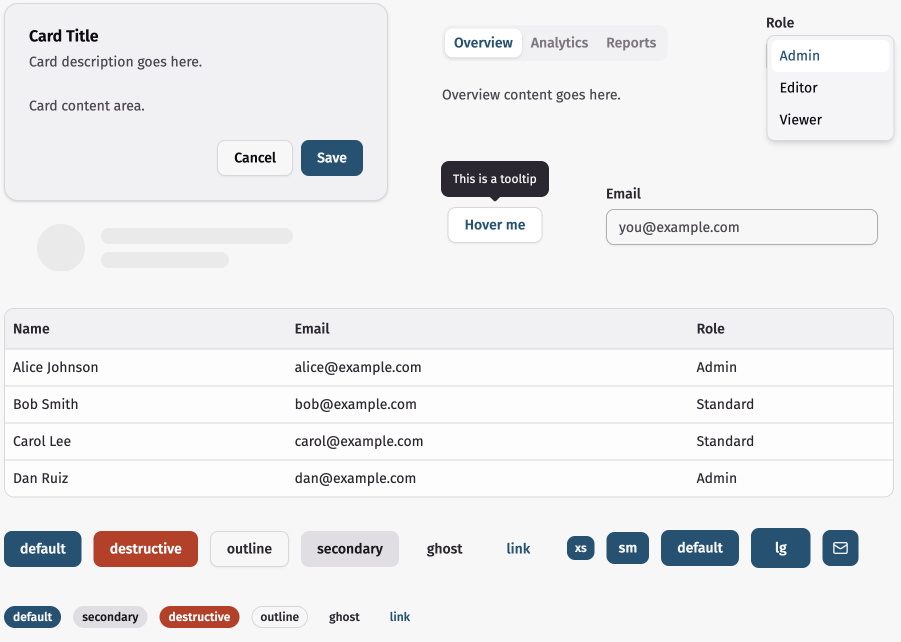Pick Admin from the Role dropdown
901x642 pixels.
799,56
